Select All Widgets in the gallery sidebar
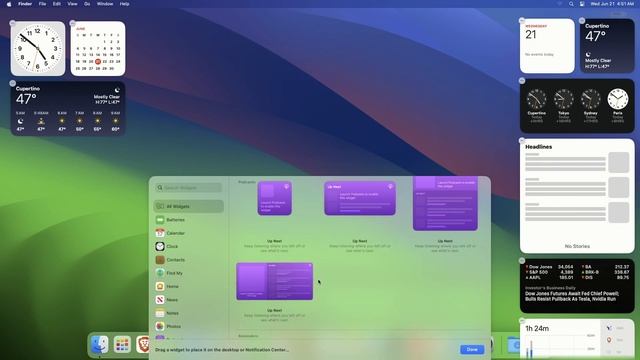 coord(189,206)
